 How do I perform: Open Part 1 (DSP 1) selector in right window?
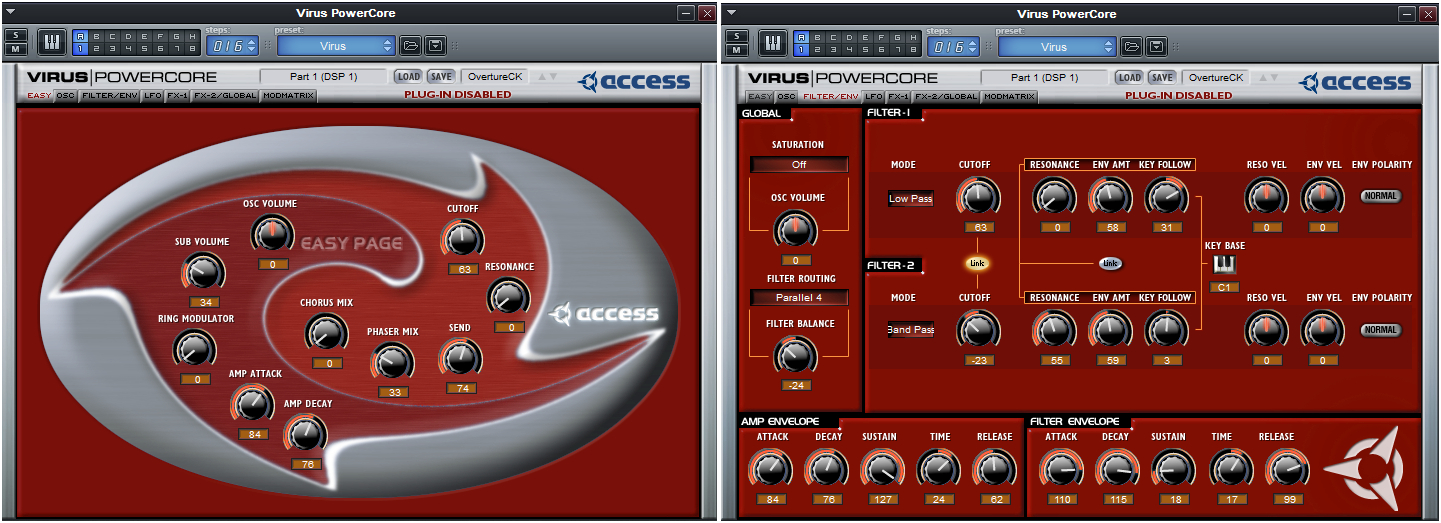pyautogui.click(x=1044, y=77)
